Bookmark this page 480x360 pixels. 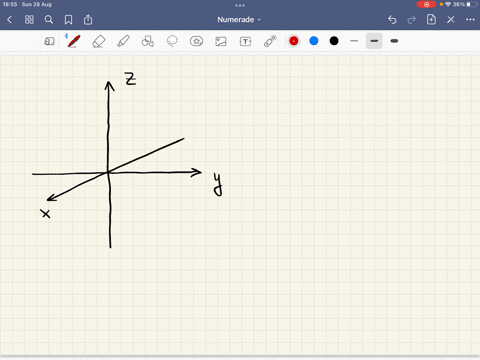pyautogui.click(x=68, y=20)
